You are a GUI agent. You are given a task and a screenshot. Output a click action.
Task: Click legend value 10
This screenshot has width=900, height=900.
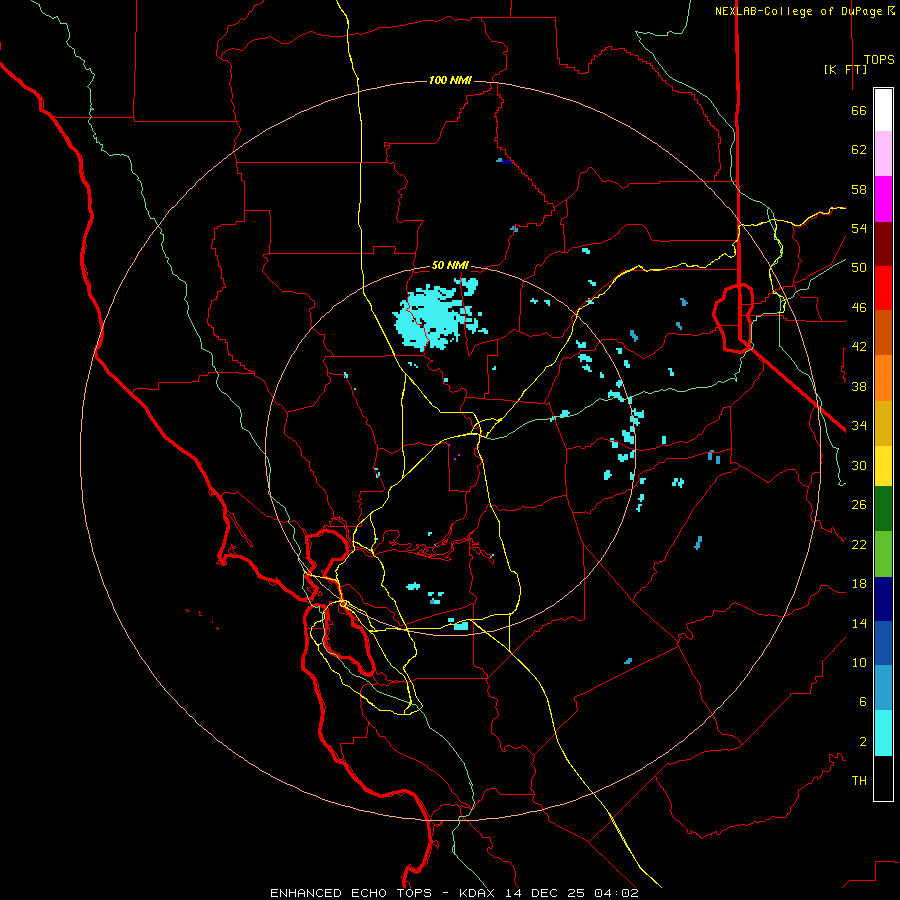point(859,663)
